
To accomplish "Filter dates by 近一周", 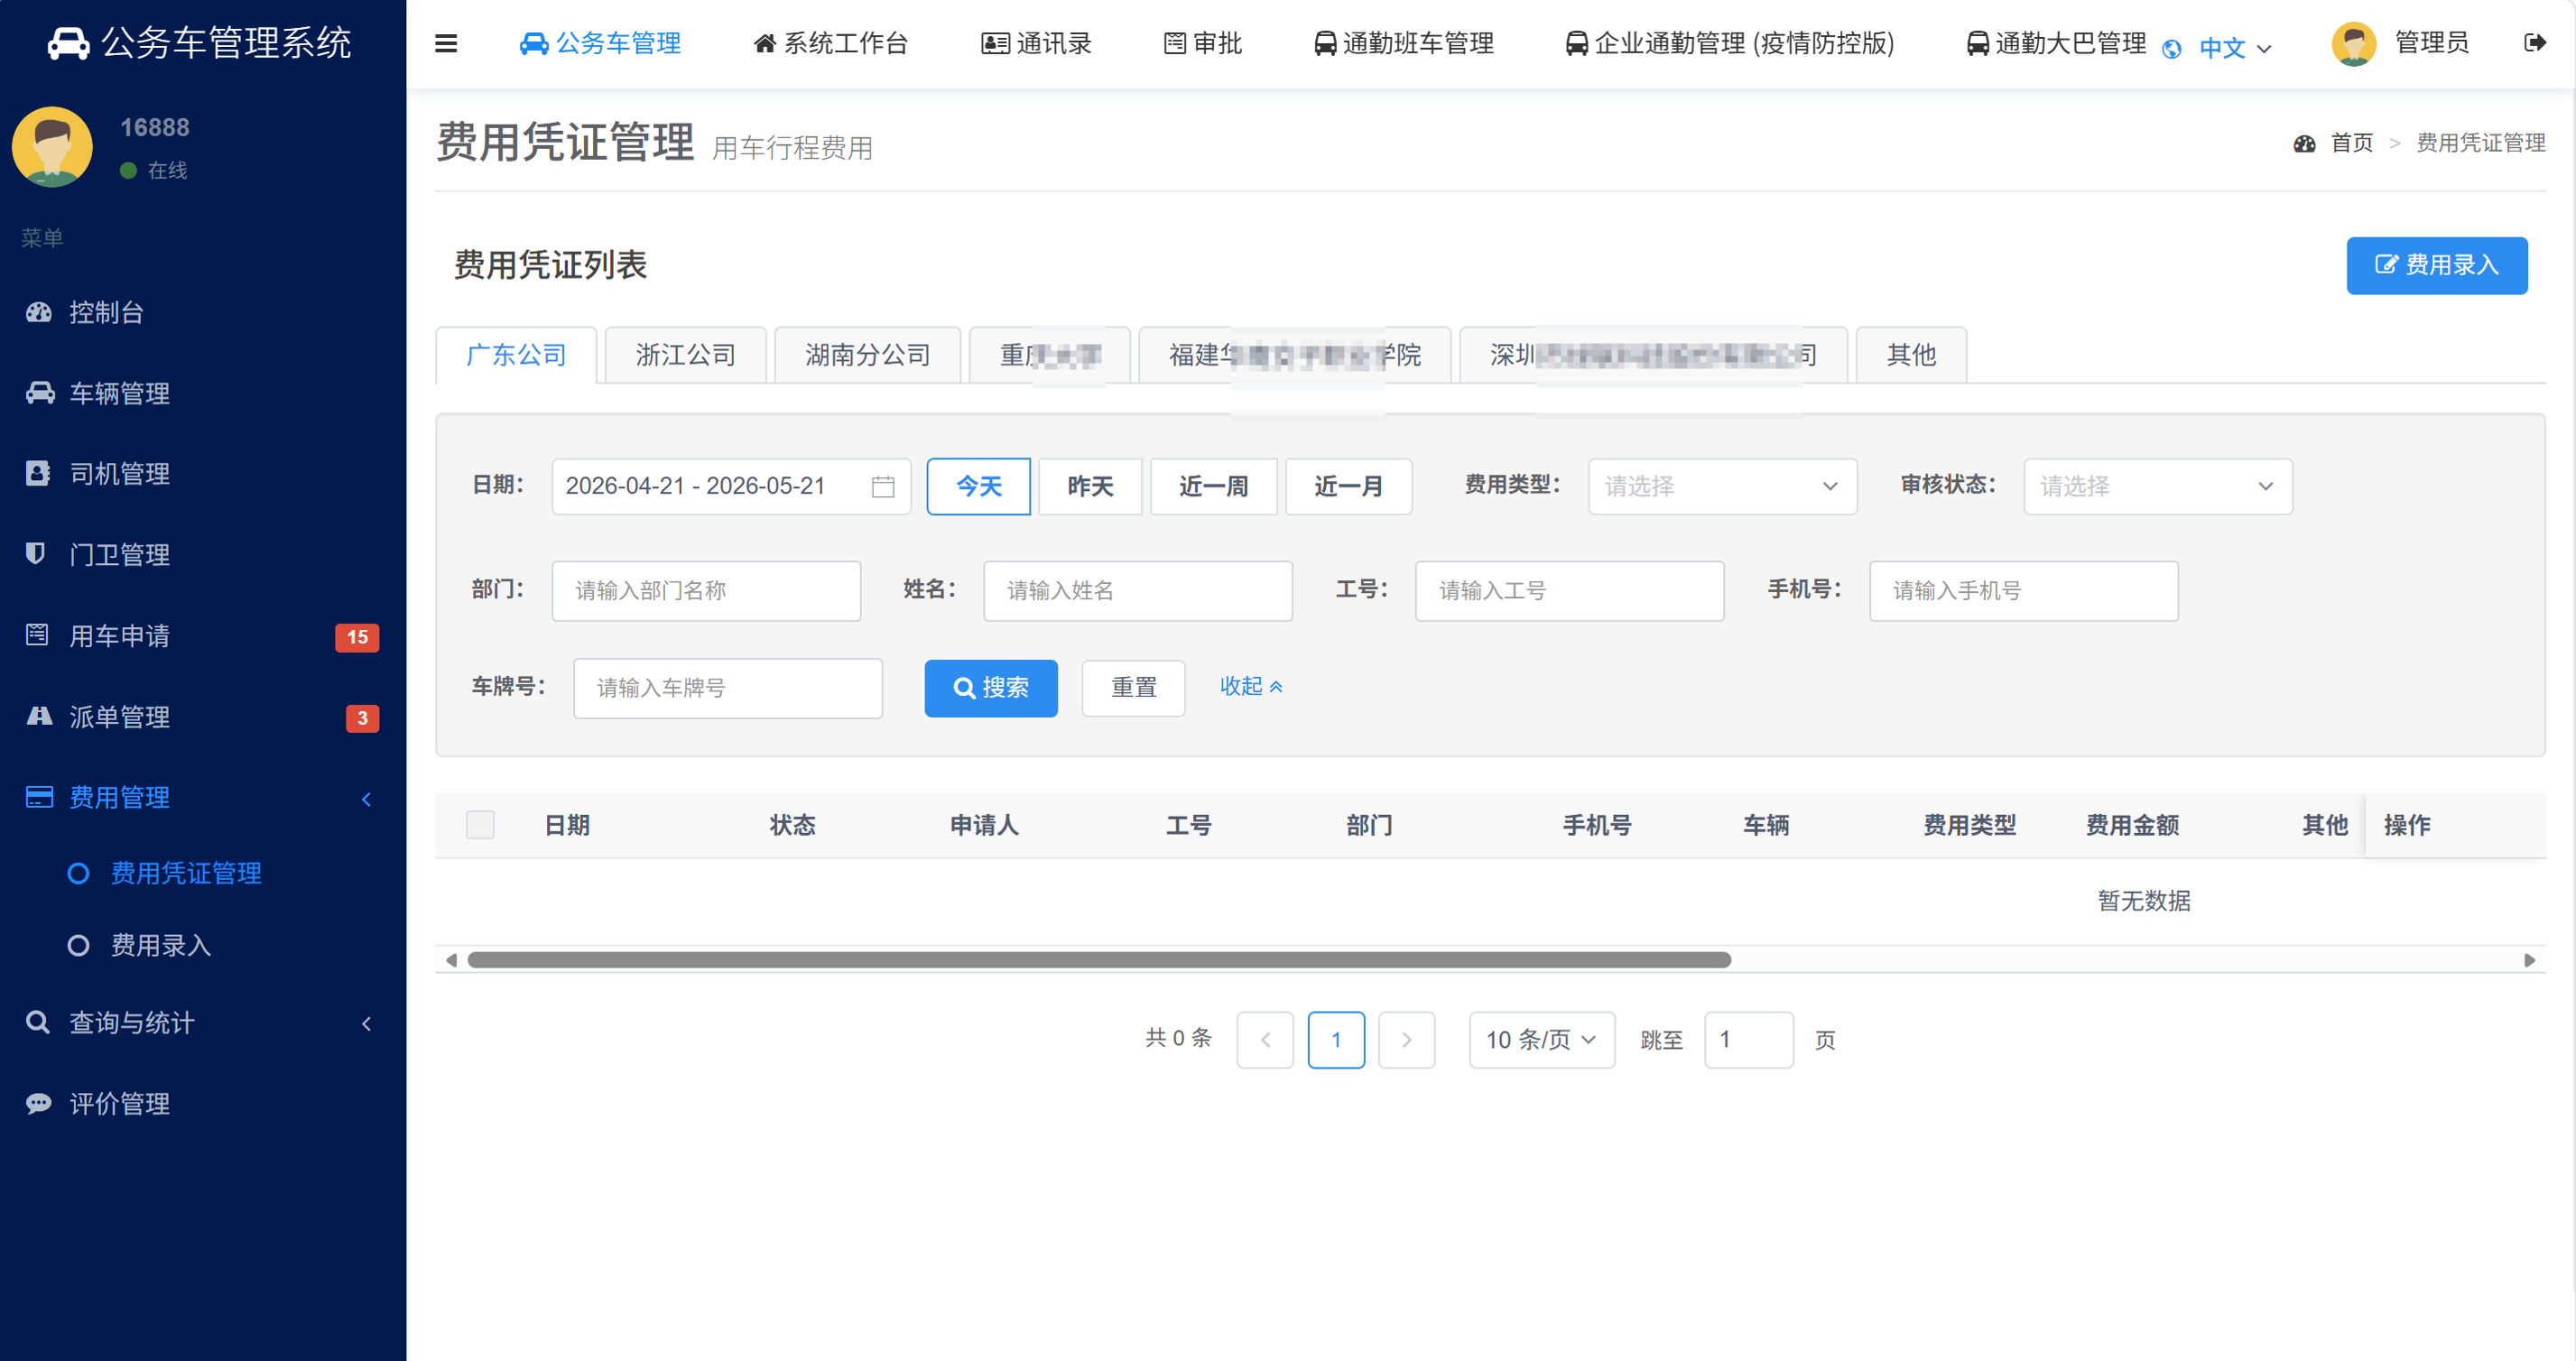I will (x=1213, y=487).
